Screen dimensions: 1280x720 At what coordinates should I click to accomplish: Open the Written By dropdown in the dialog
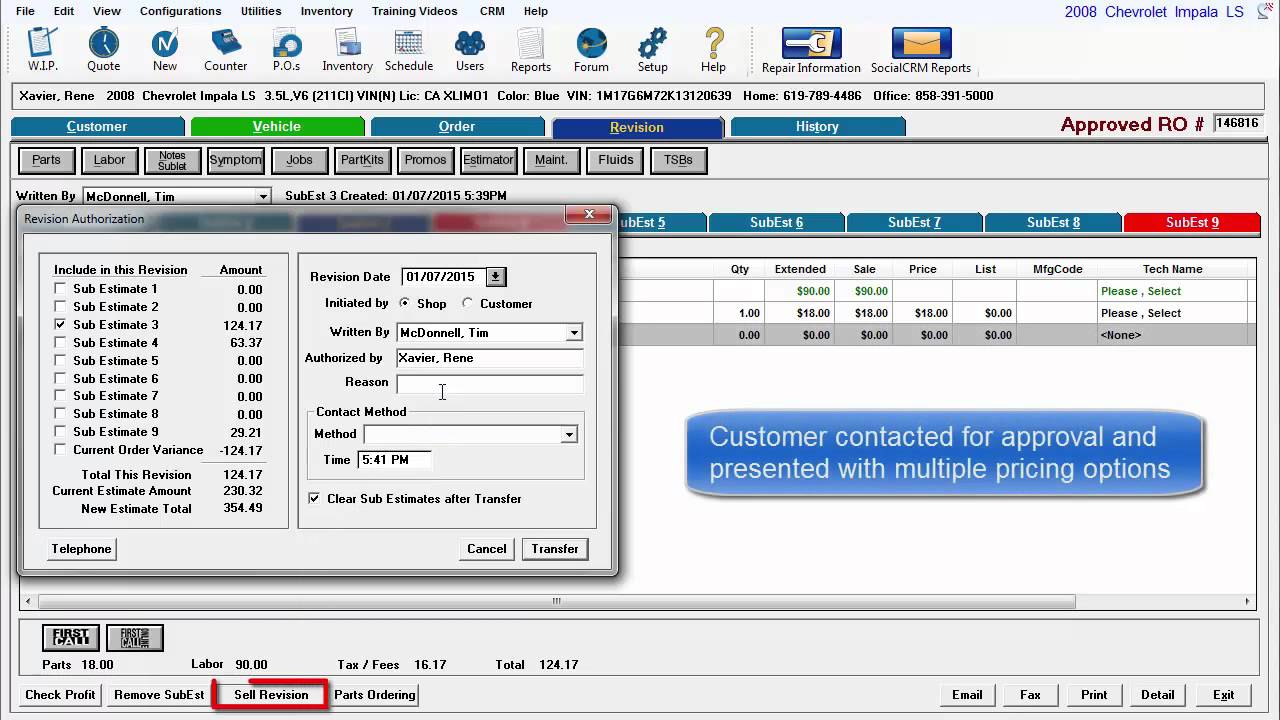click(x=574, y=332)
